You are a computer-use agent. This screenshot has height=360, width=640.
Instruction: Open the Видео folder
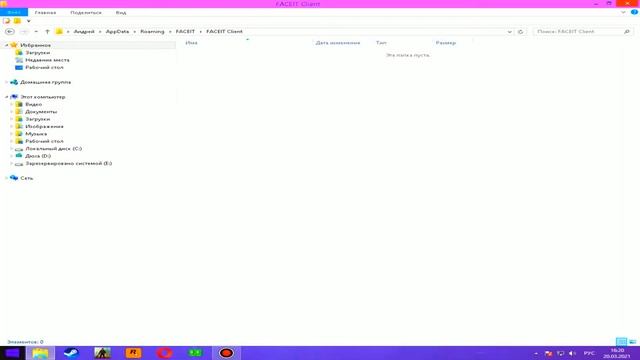(33, 104)
